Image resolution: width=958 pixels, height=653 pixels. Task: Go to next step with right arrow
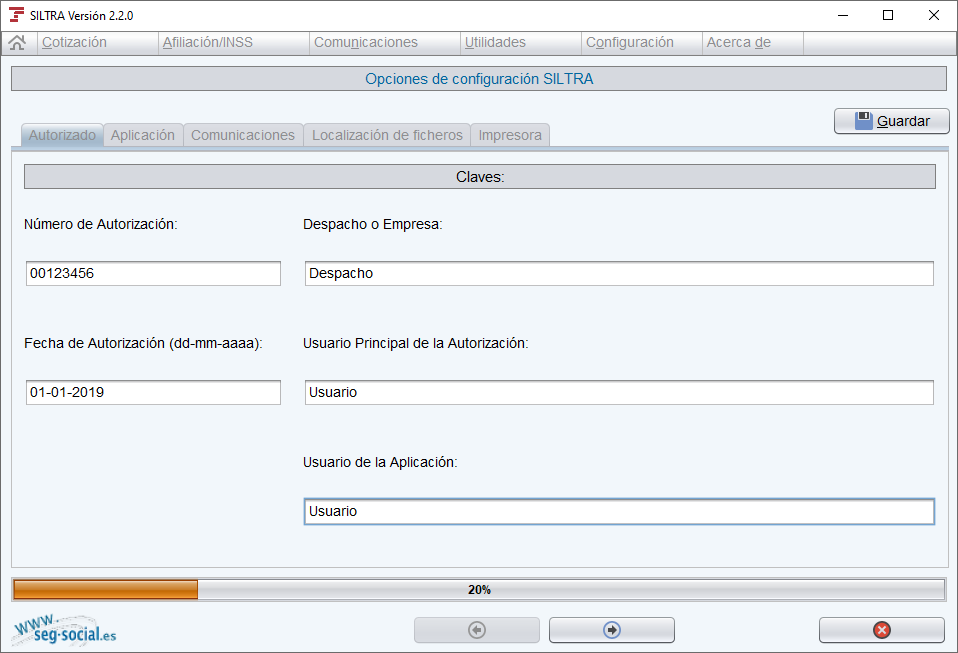[x=612, y=630]
